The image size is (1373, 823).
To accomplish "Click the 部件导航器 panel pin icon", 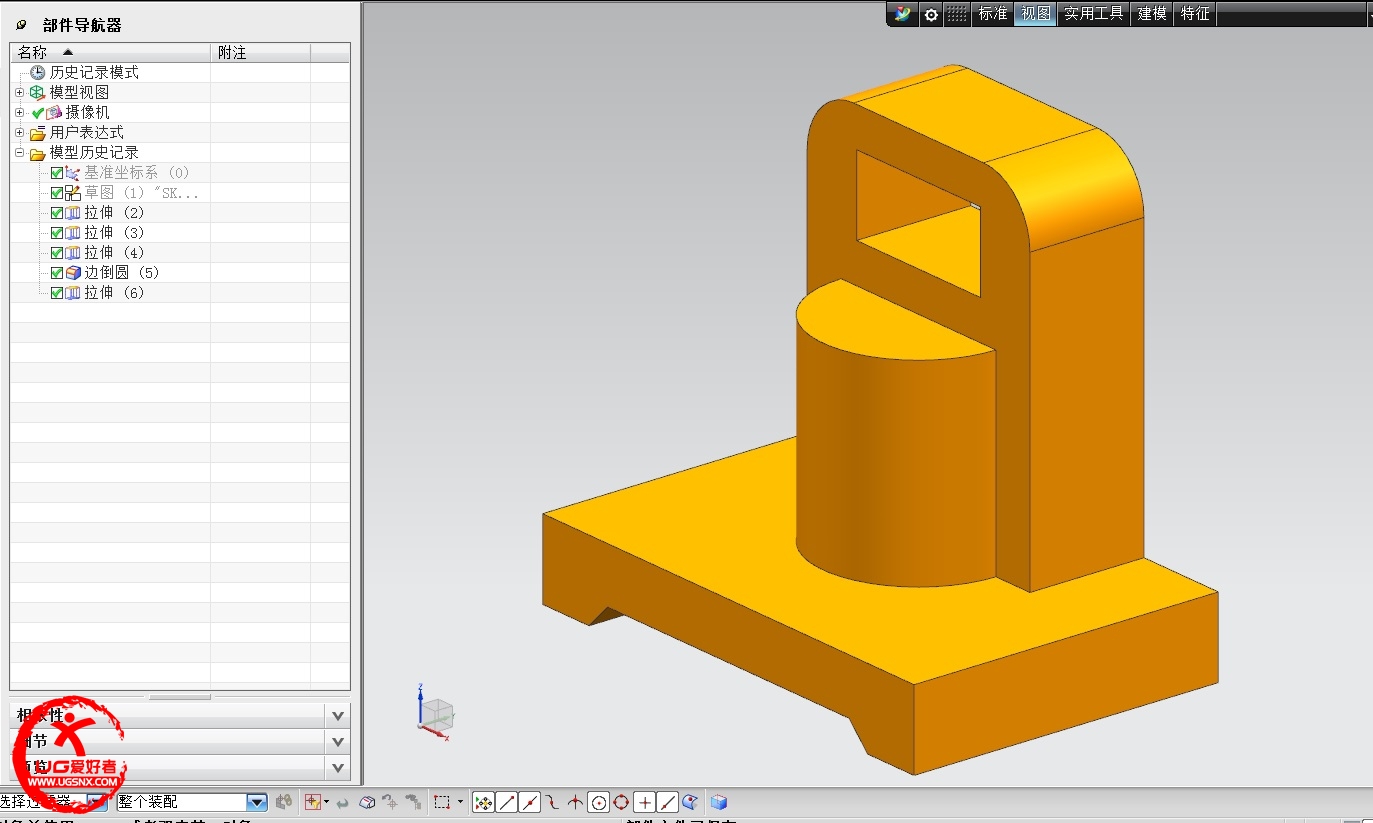I will (x=22, y=25).
